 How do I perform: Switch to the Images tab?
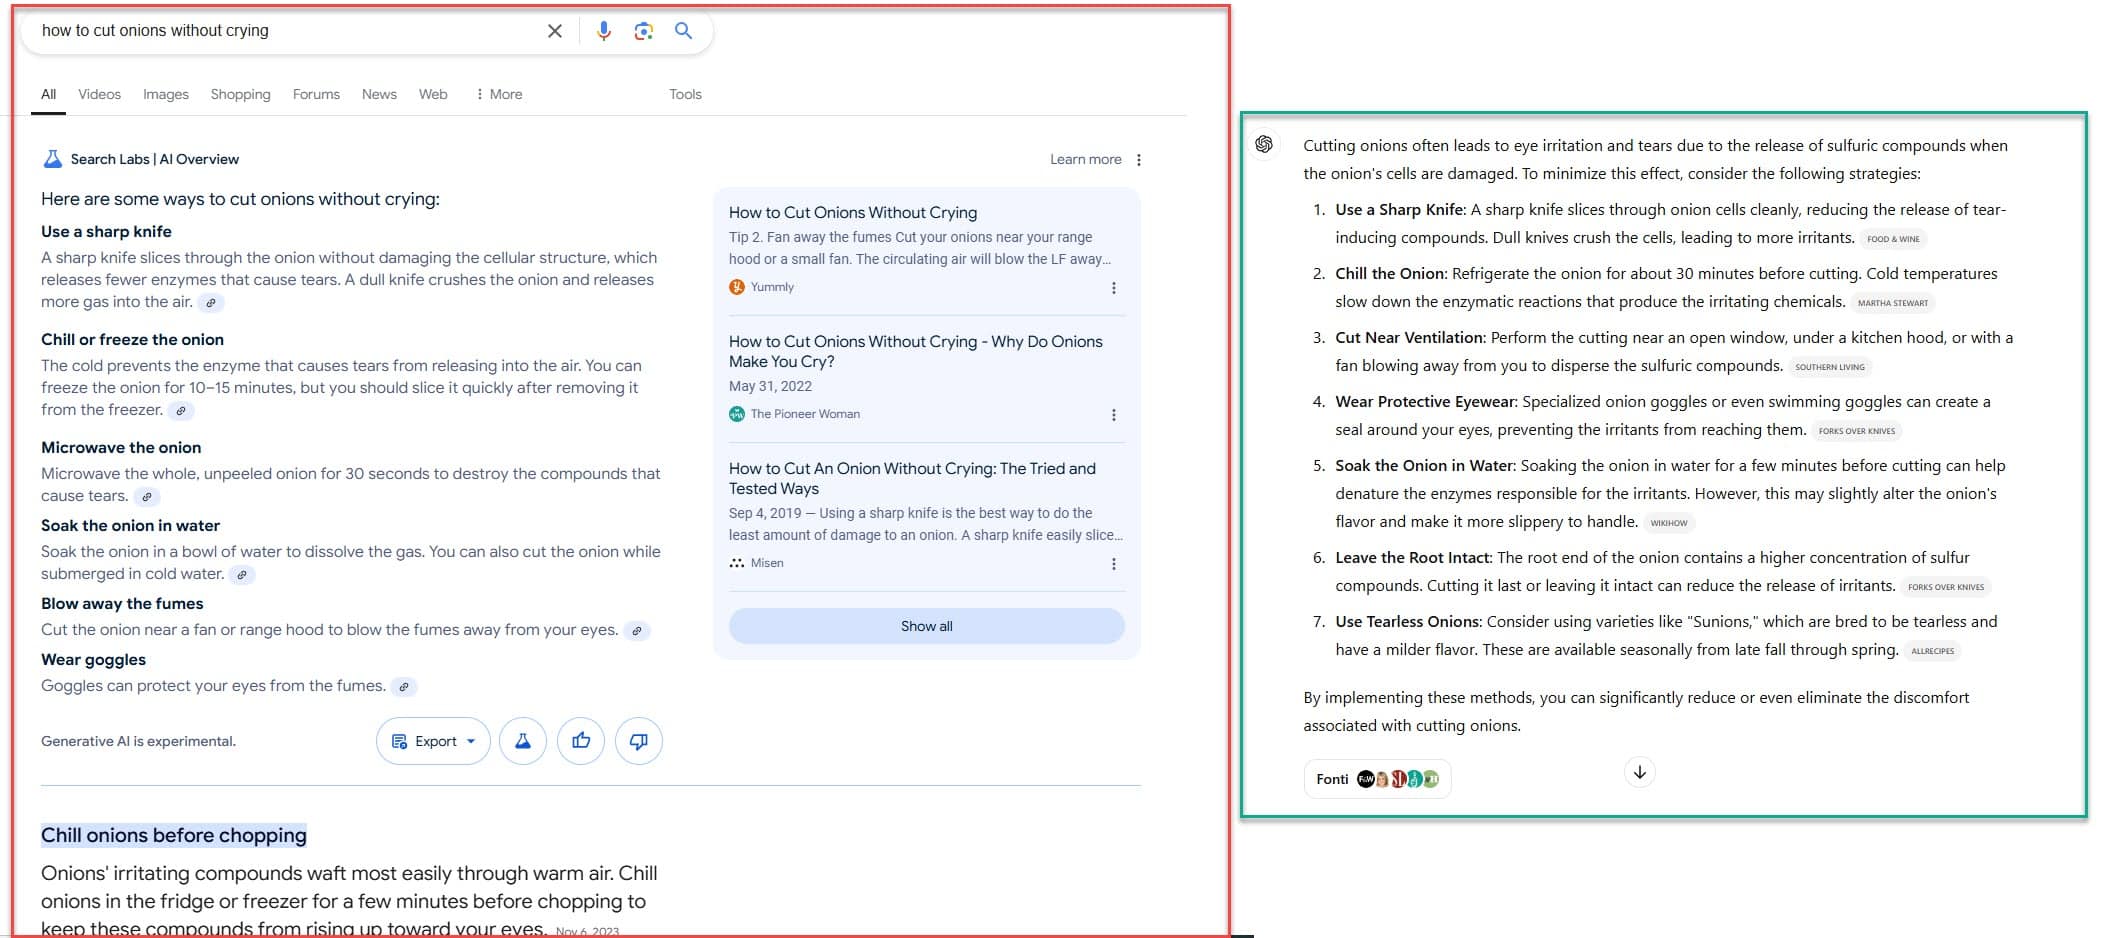click(166, 94)
